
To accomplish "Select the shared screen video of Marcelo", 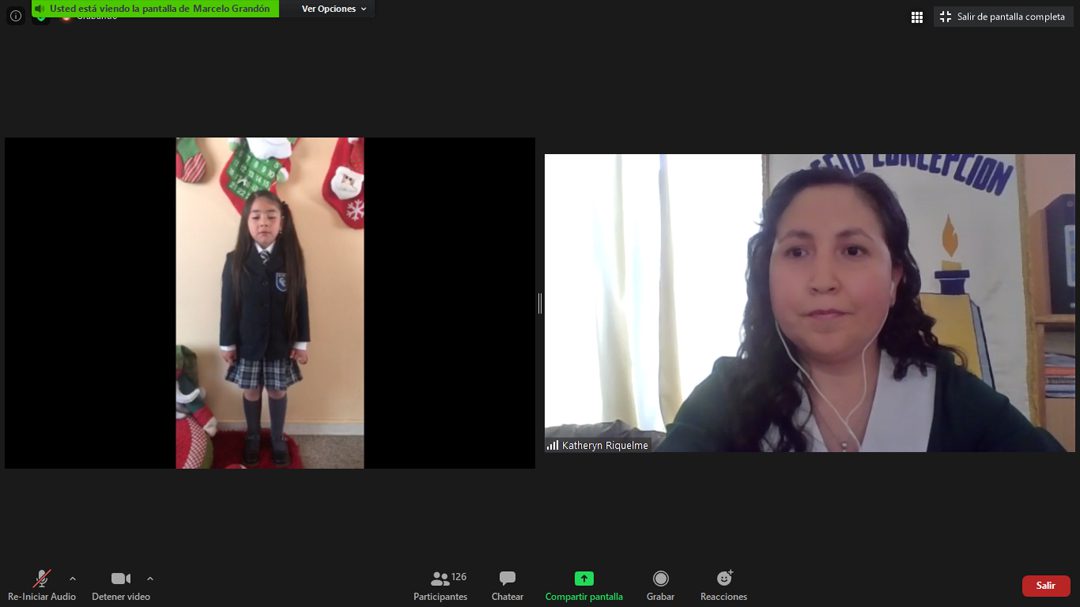I will point(270,303).
